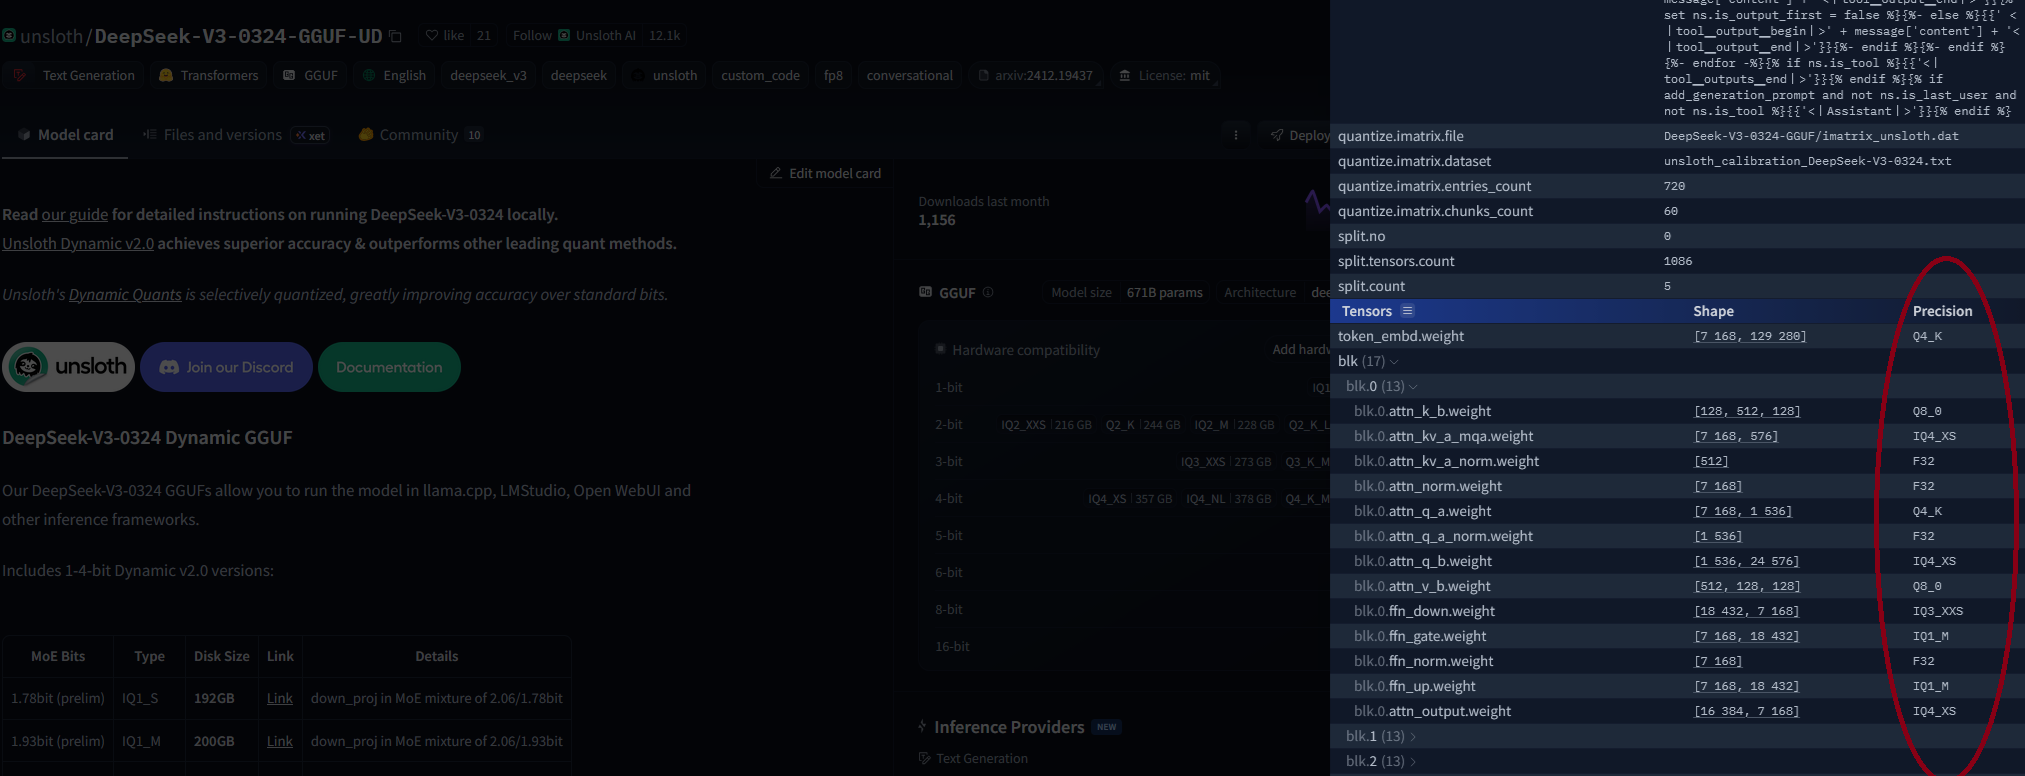The image size is (2025, 776).
Task: Join the Discord via the button
Action: coord(227,367)
